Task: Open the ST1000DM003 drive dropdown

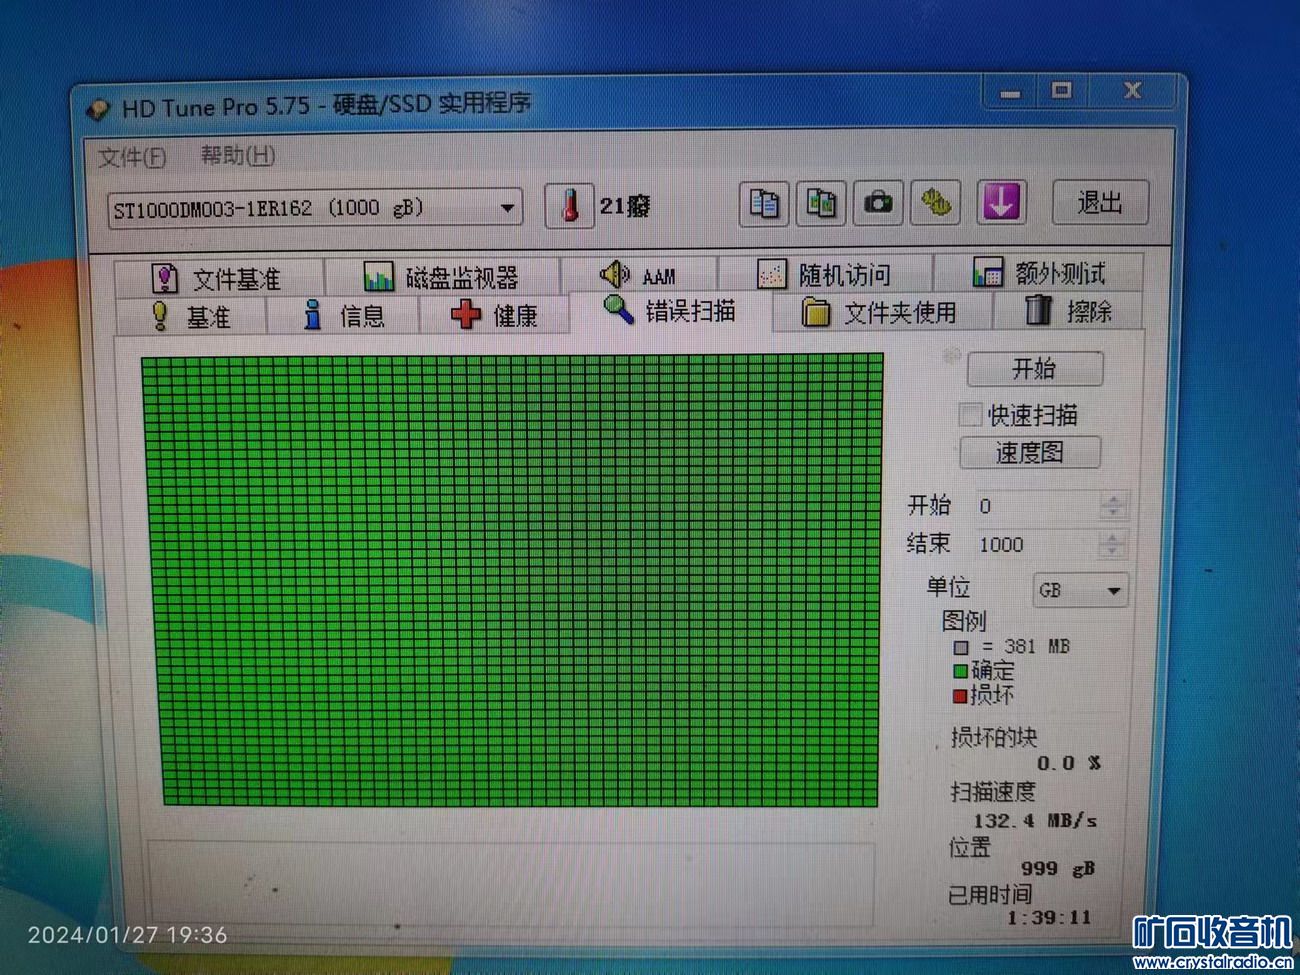Action: click(315, 209)
